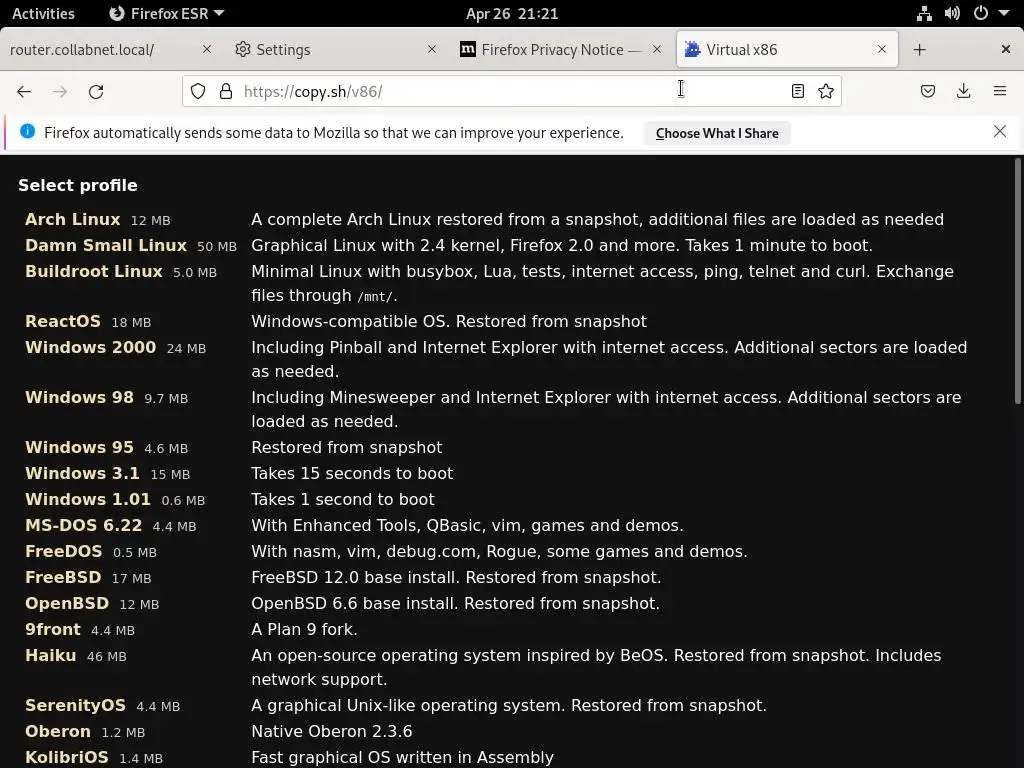Image resolution: width=1024 pixels, height=768 pixels.
Task: Click the page vertical scrollbar
Action: coord(1018,281)
